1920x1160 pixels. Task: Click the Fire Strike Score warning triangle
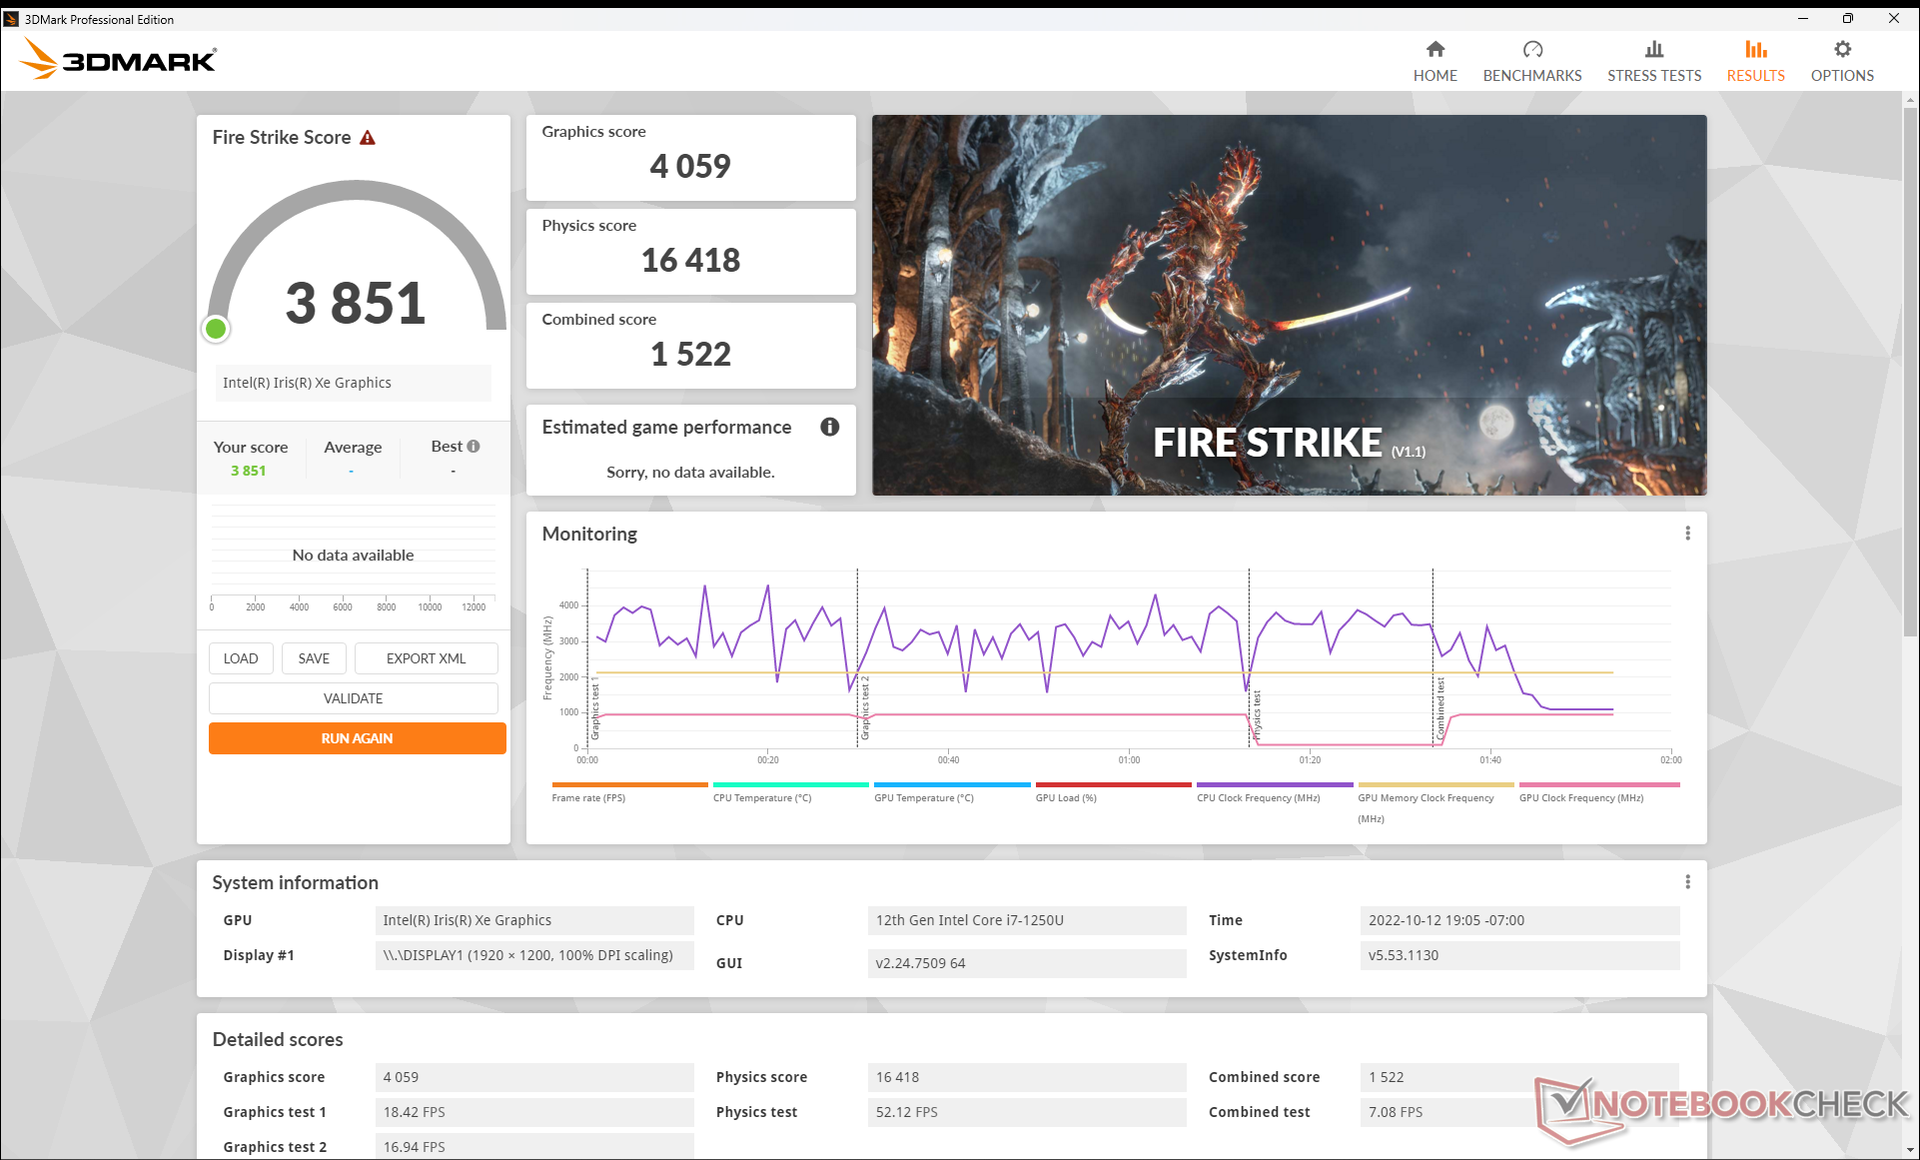(x=368, y=138)
